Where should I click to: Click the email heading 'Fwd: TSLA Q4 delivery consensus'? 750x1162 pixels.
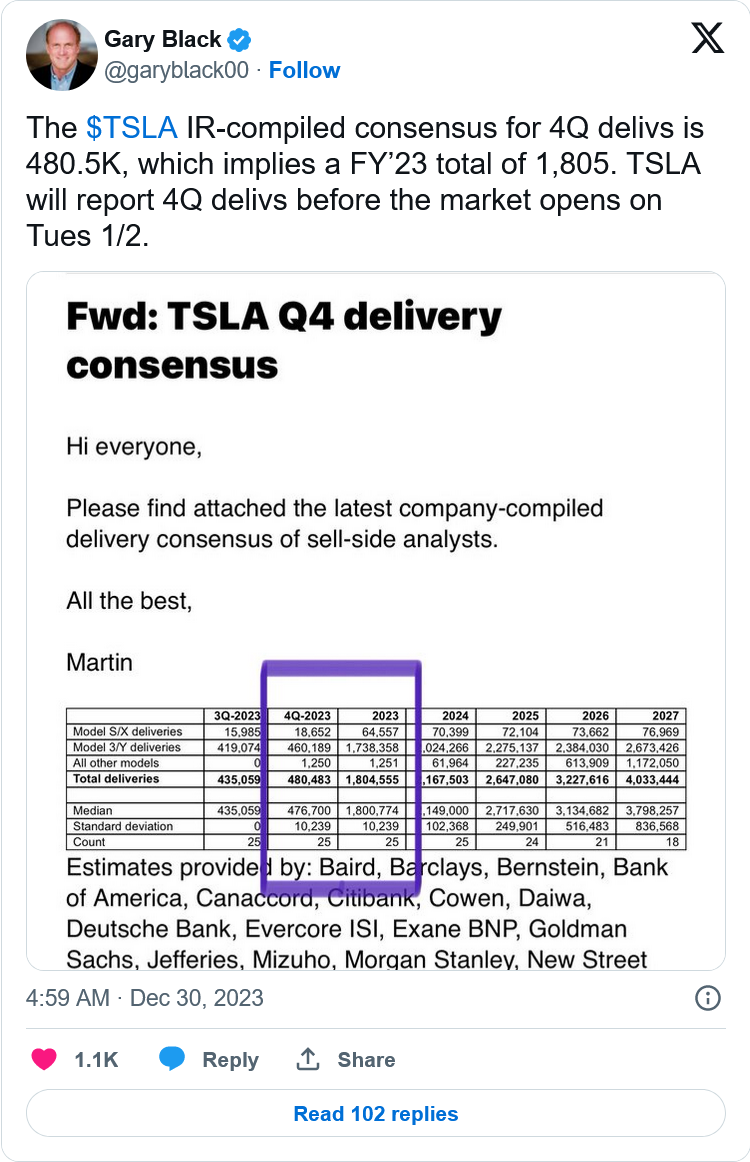284,340
